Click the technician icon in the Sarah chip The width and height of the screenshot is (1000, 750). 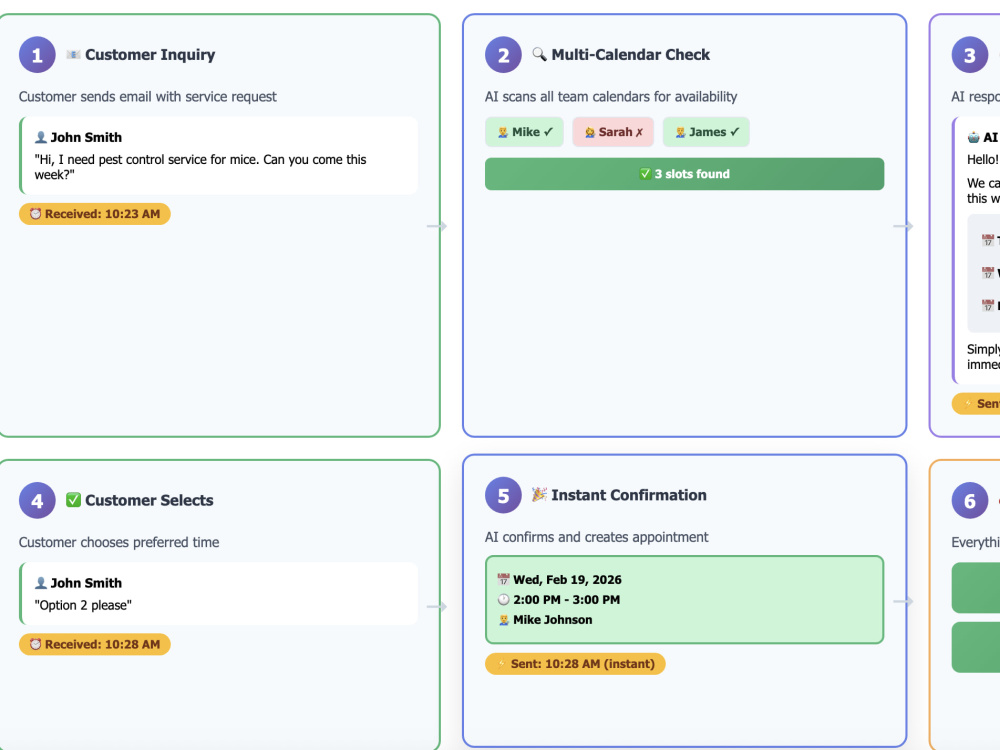click(x=590, y=132)
